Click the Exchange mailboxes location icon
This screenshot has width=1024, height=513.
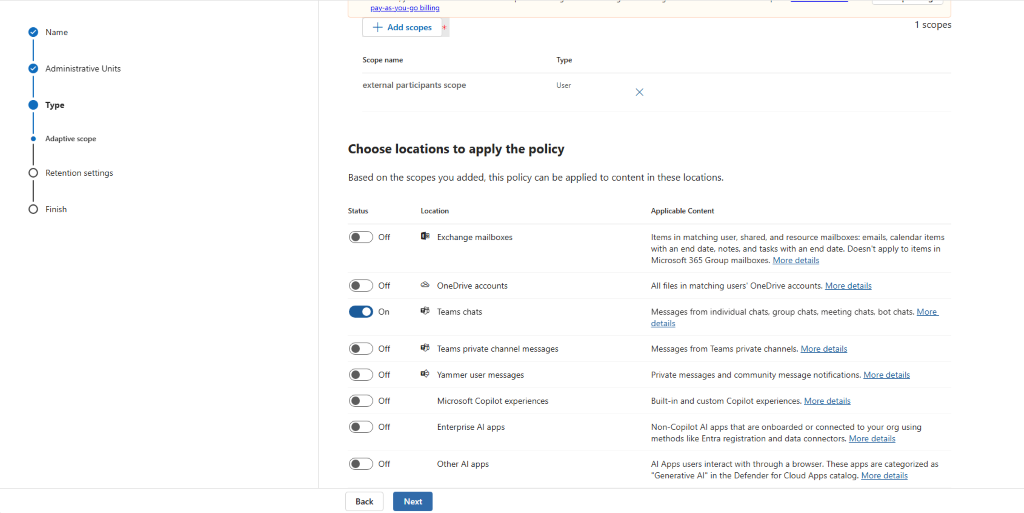point(424,236)
